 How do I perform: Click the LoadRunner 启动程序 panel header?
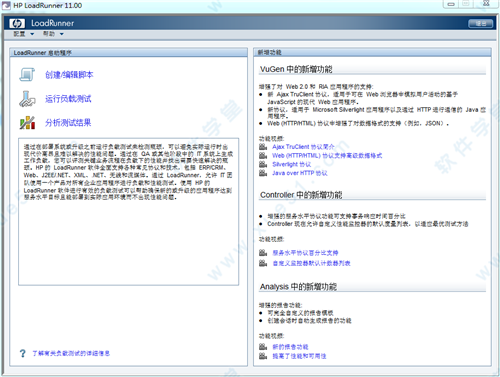(129, 52)
